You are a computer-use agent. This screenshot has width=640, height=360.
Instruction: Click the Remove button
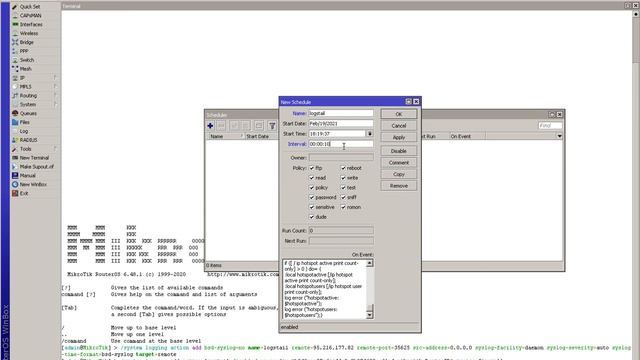point(399,186)
